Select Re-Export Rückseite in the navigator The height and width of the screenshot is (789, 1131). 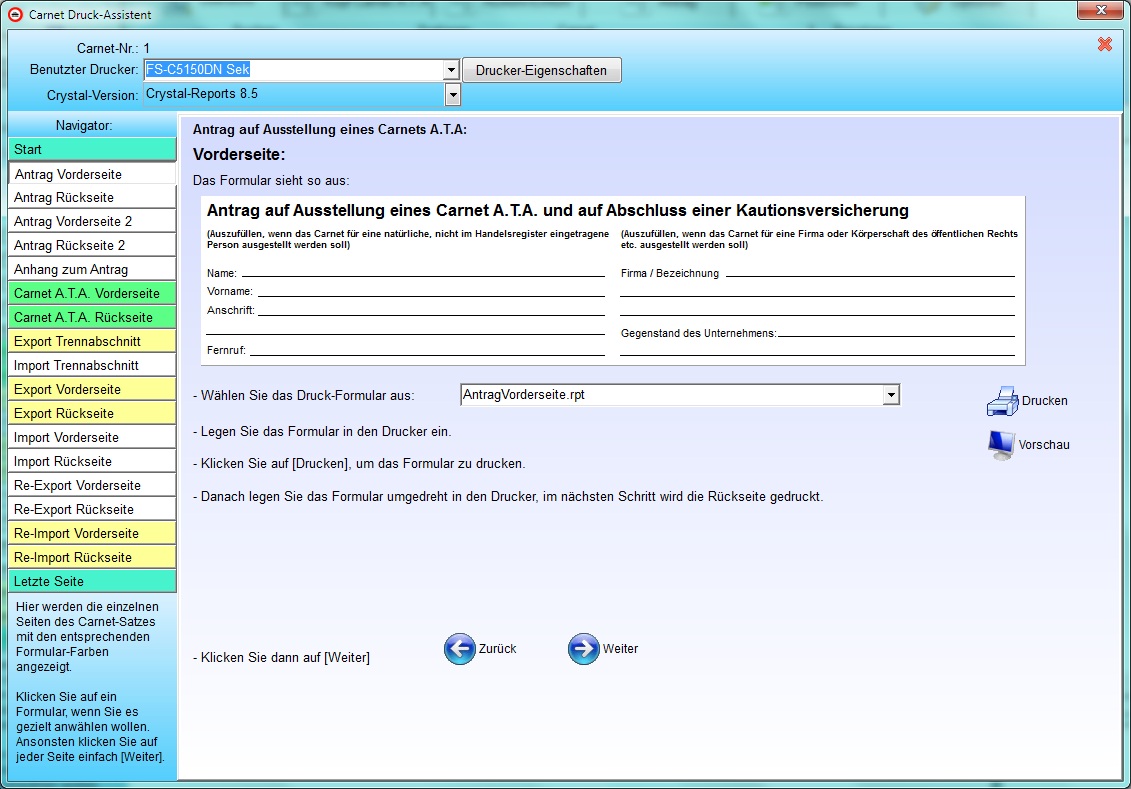92,509
